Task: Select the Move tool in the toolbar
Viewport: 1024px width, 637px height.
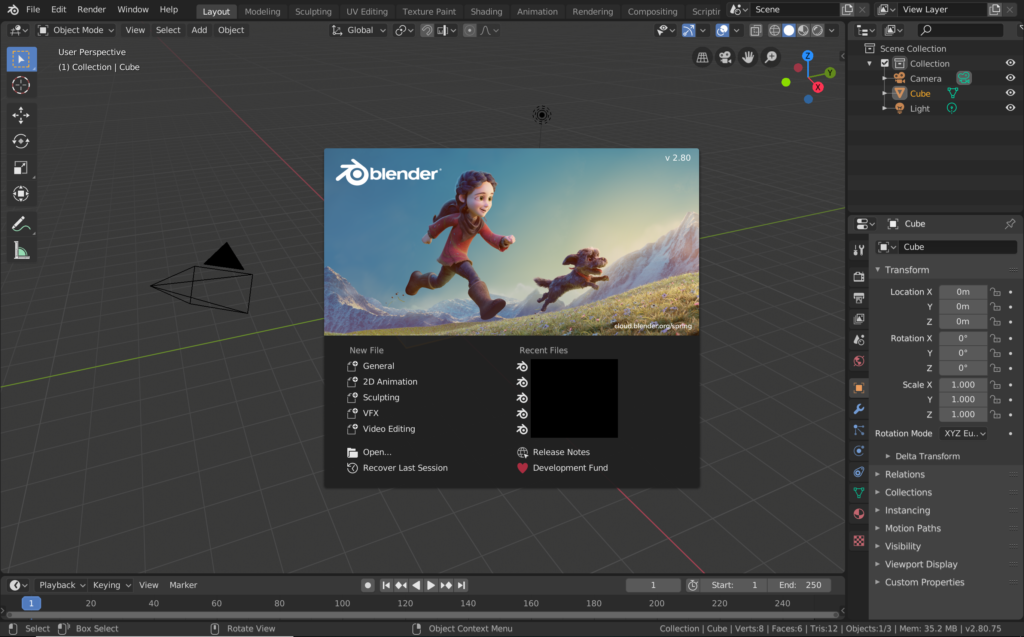Action: pyautogui.click(x=21, y=115)
